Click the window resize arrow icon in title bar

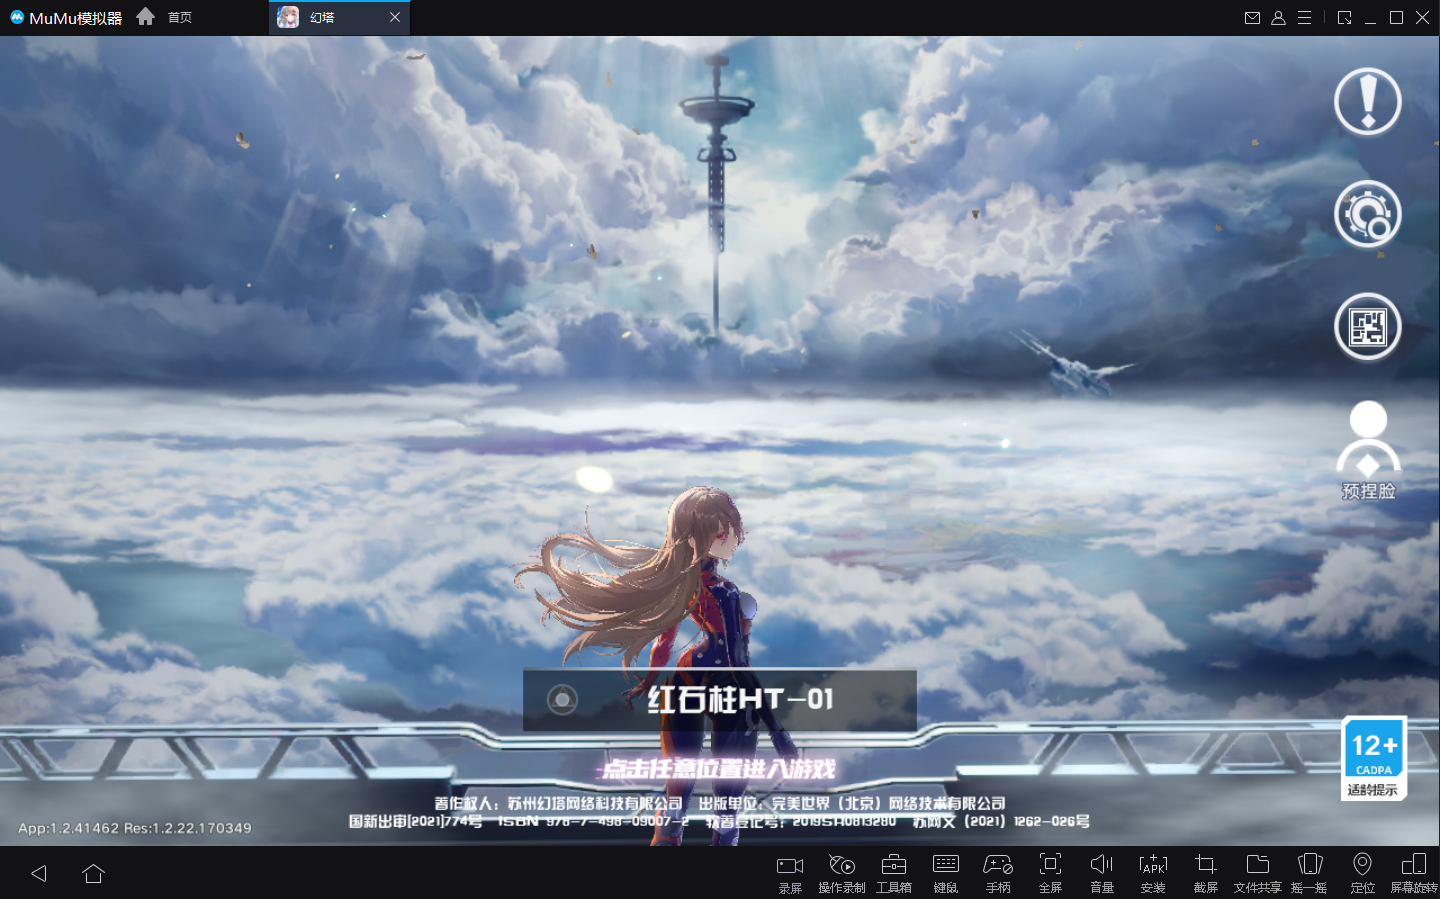[1344, 18]
